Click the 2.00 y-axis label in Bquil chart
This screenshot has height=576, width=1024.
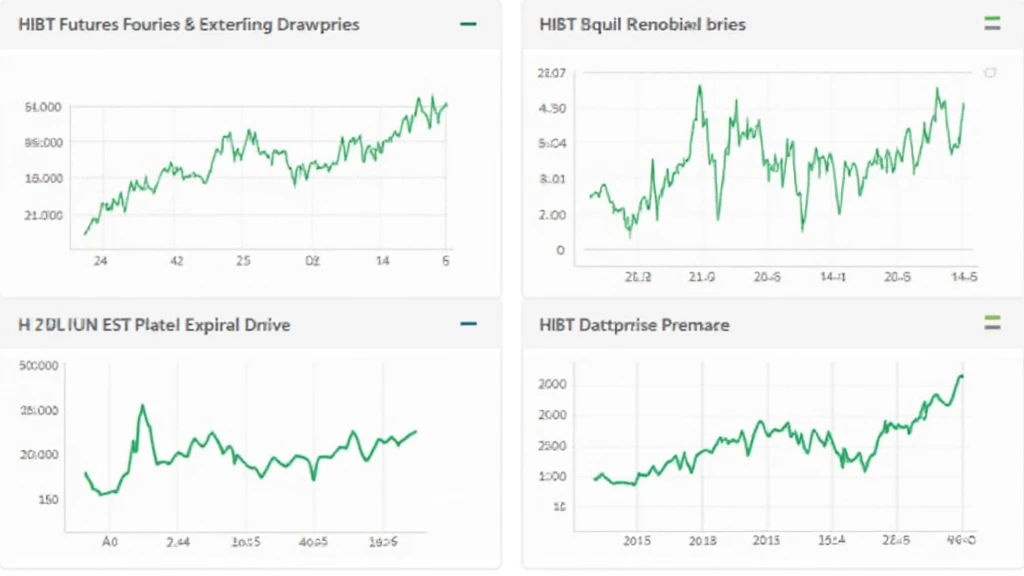(x=552, y=215)
